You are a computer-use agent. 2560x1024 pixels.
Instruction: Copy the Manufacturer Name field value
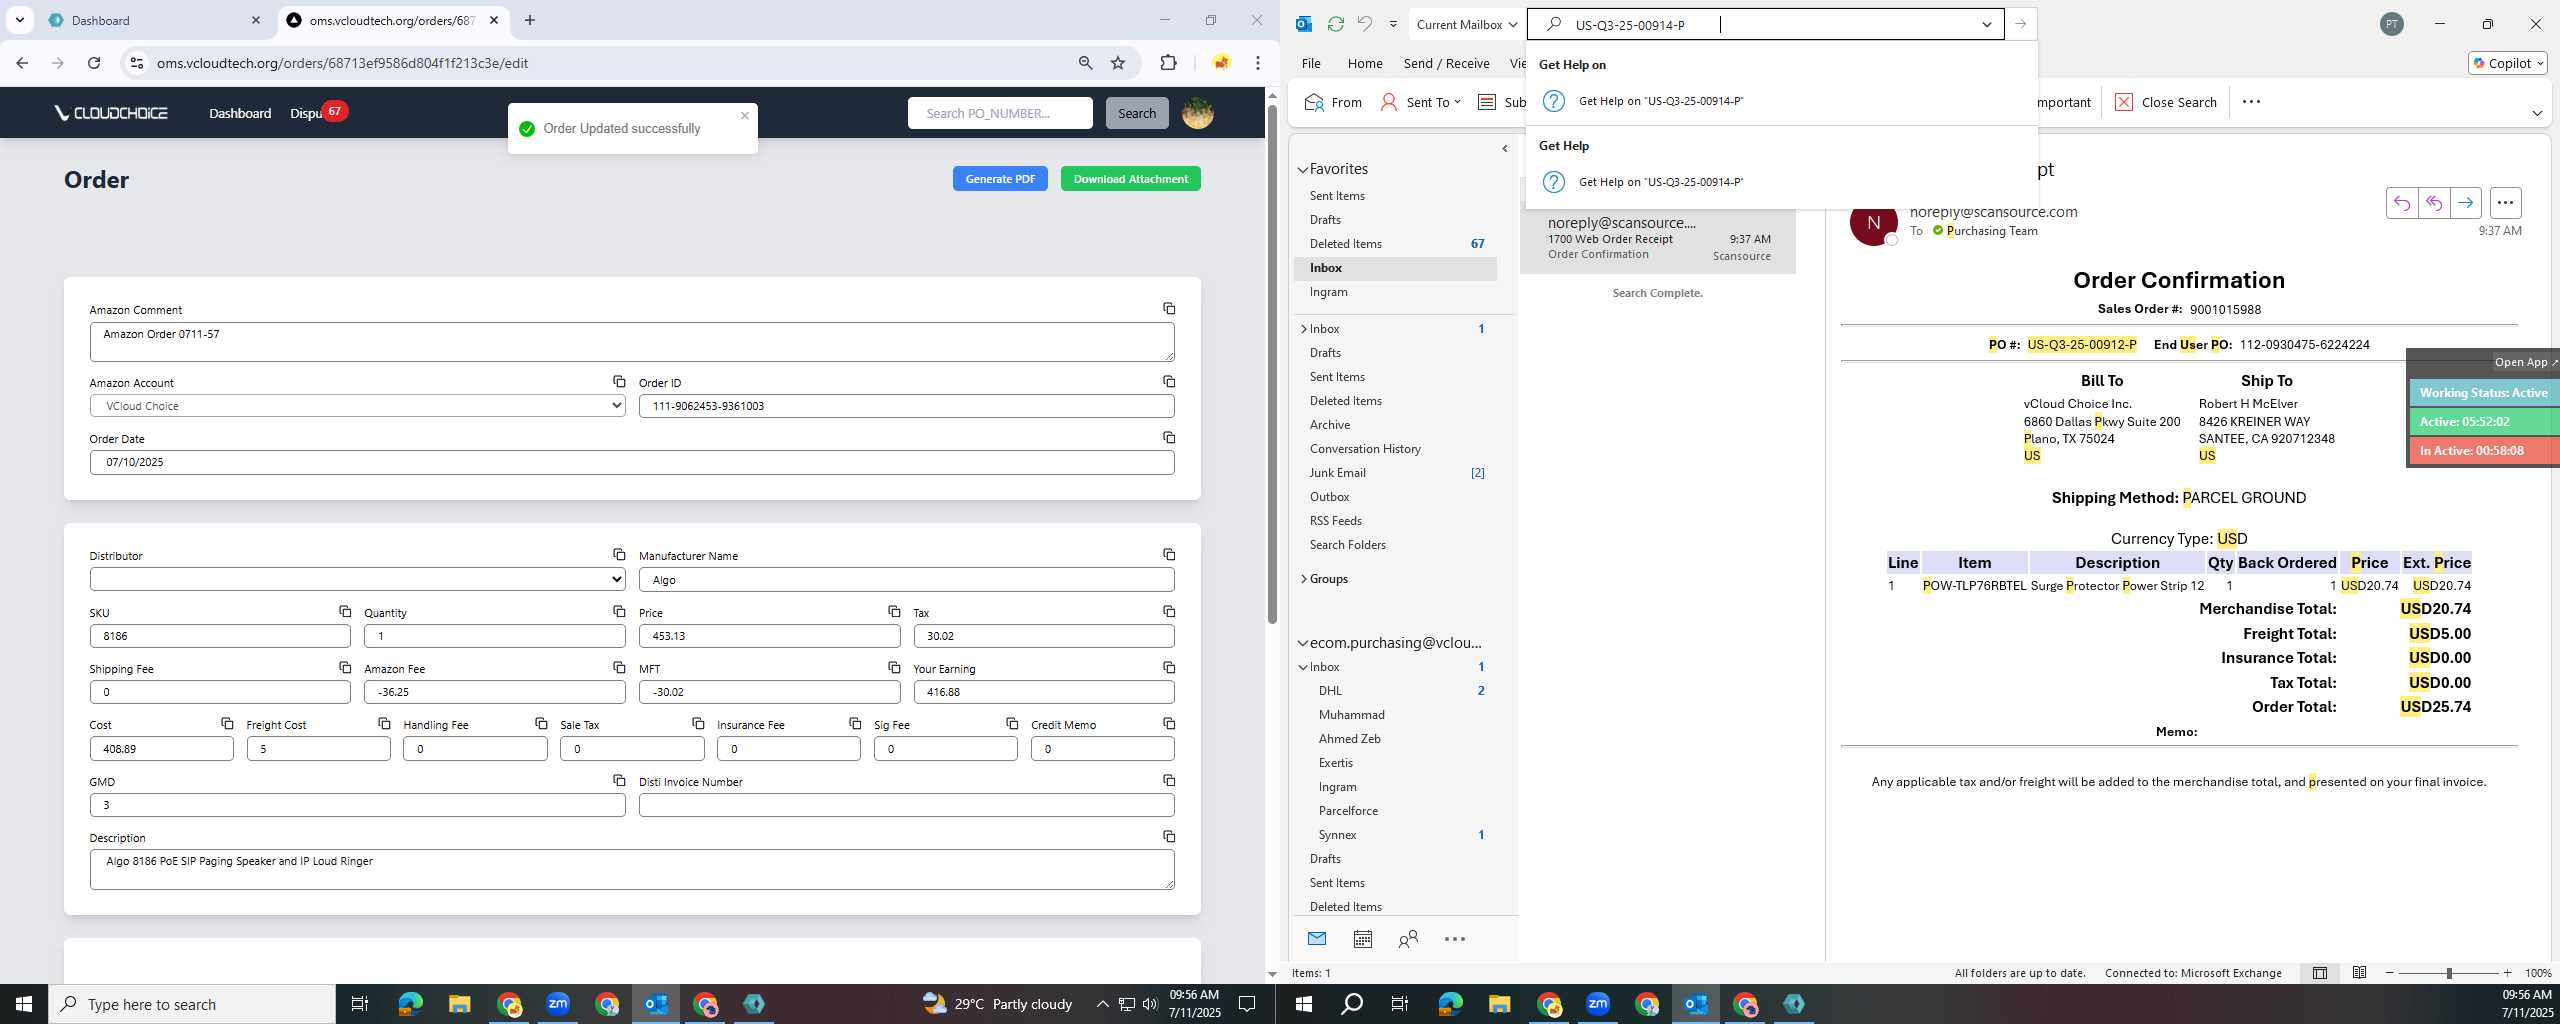tap(1168, 555)
